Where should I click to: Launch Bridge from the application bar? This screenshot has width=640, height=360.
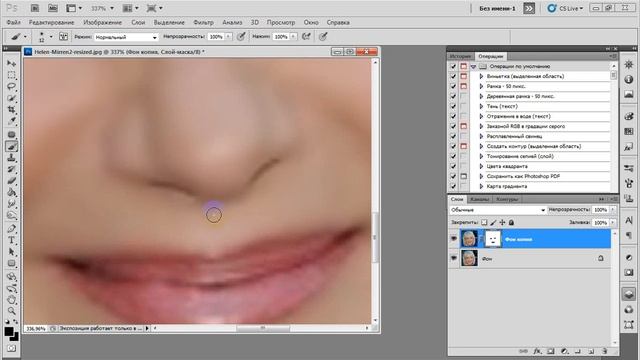[x=35, y=8]
